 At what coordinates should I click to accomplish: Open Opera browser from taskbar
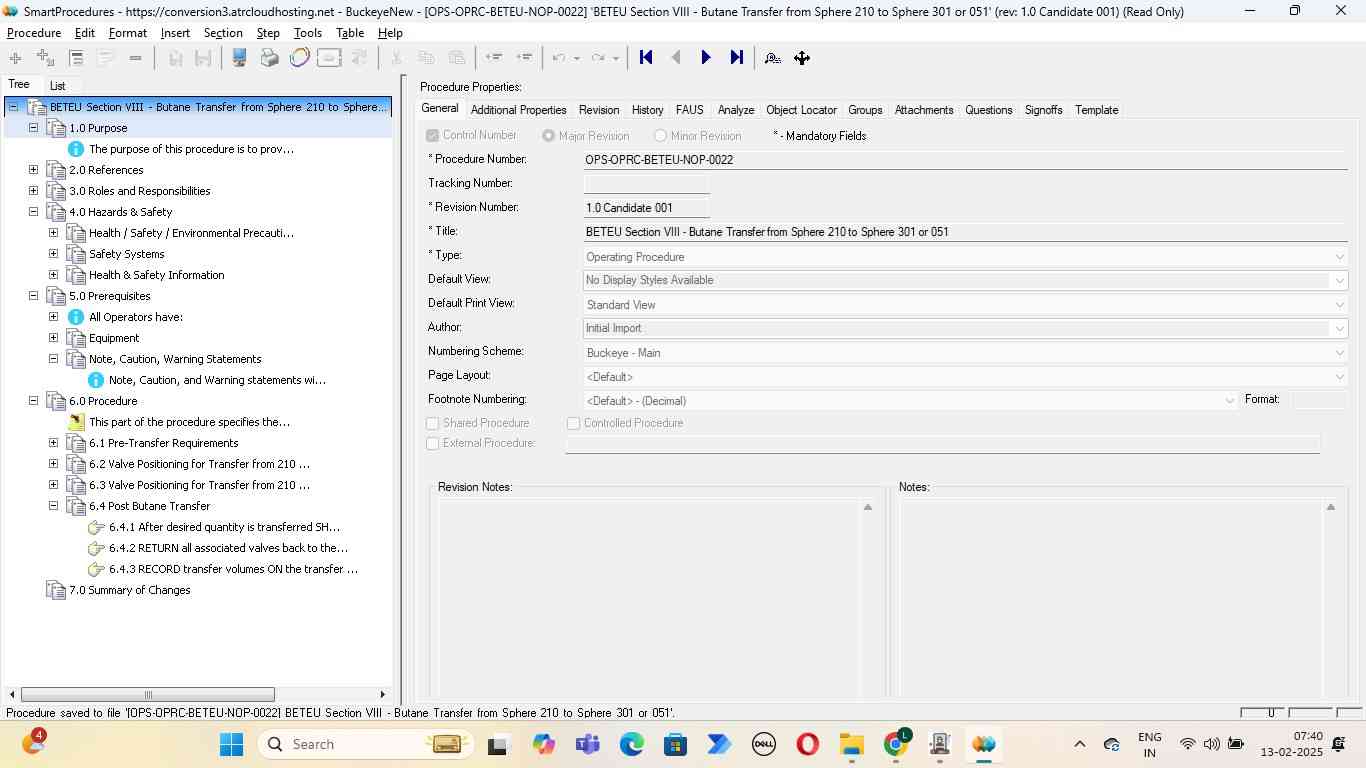click(807, 744)
